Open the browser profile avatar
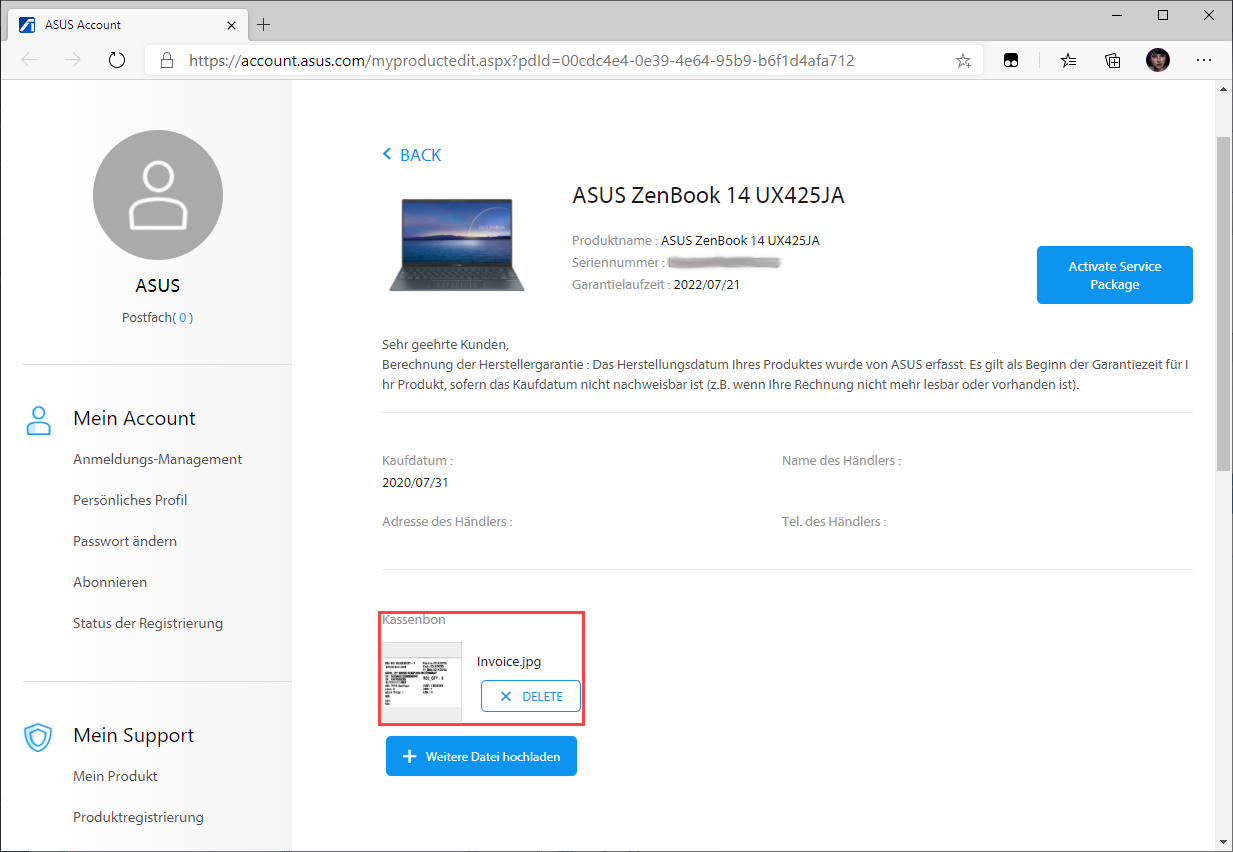The width and height of the screenshot is (1233, 852). tap(1158, 60)
